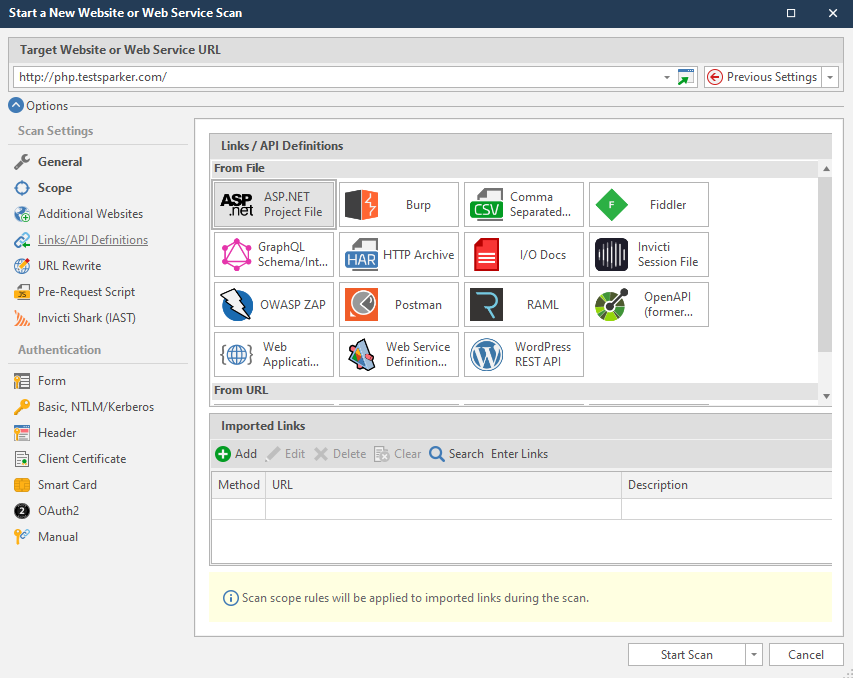Screen dimensions: 853x678
Task: Open Basic, NTLM/Kerberos authentication
Action: click(96, 407)
